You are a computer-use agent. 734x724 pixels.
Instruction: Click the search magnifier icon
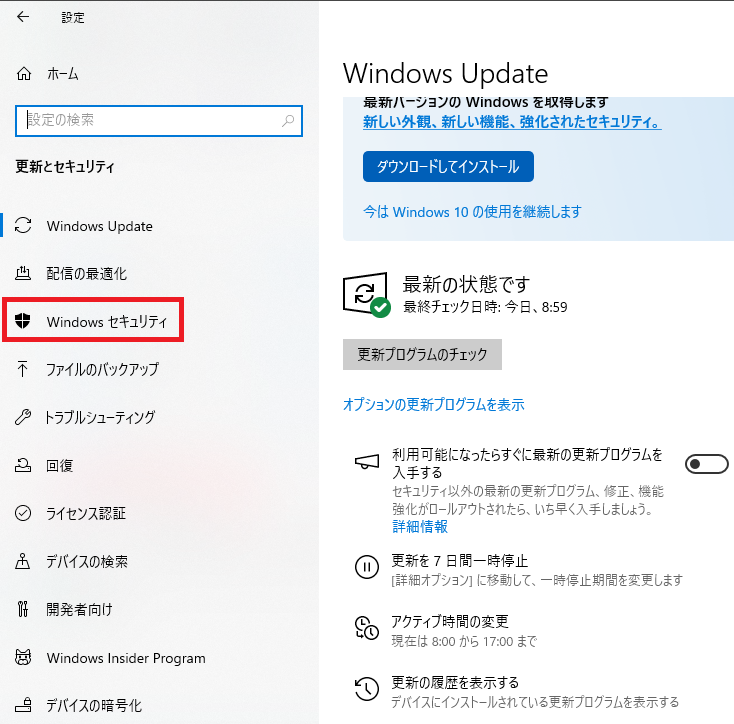(x=289, y=120)
